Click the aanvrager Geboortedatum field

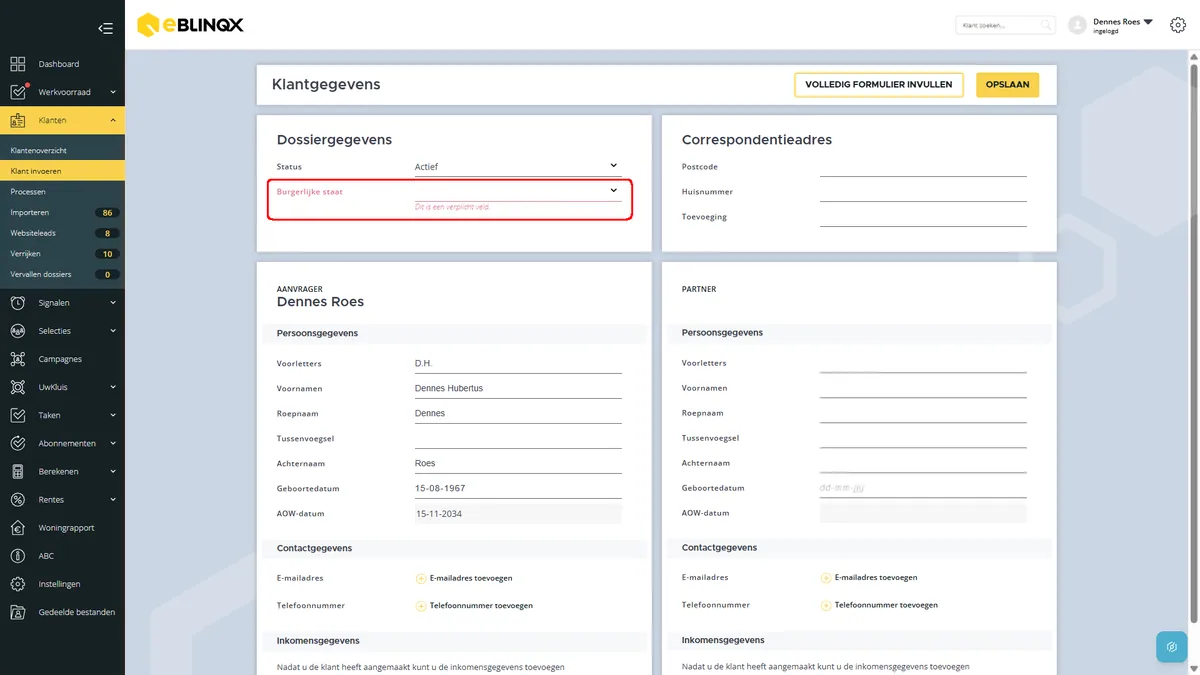pyautogui.click(x=518, y=488)
